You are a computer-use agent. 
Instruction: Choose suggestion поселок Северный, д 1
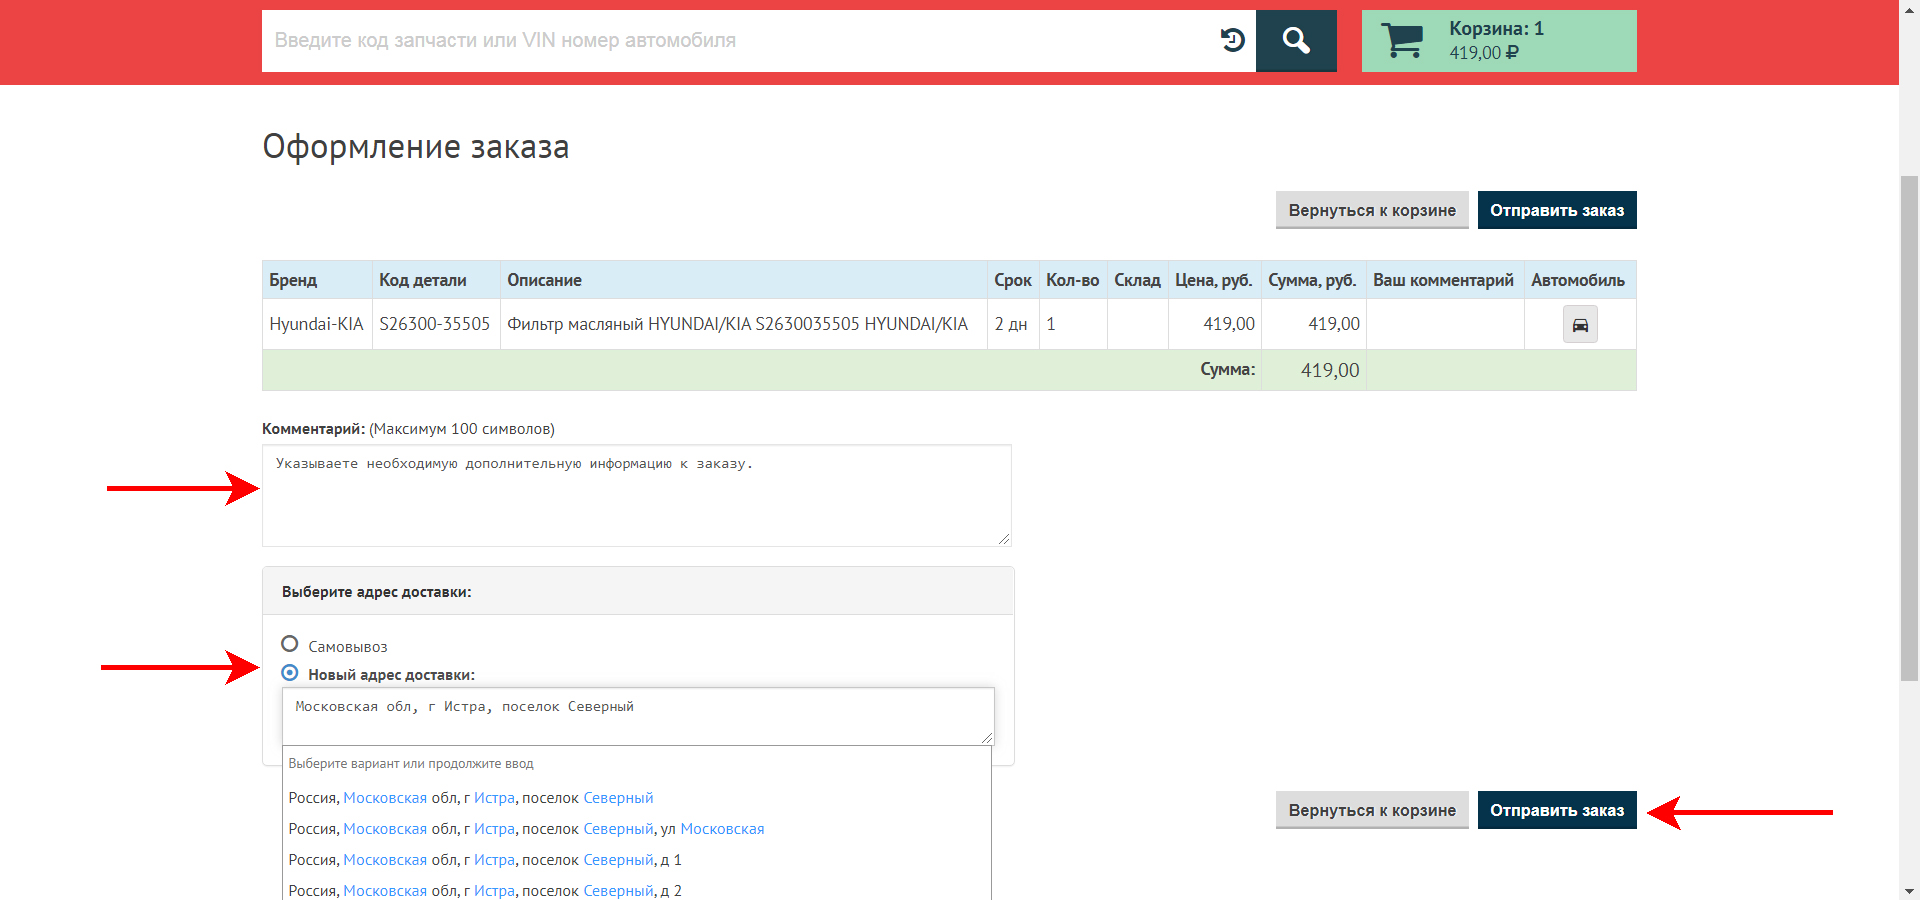[x=637, y=860]
